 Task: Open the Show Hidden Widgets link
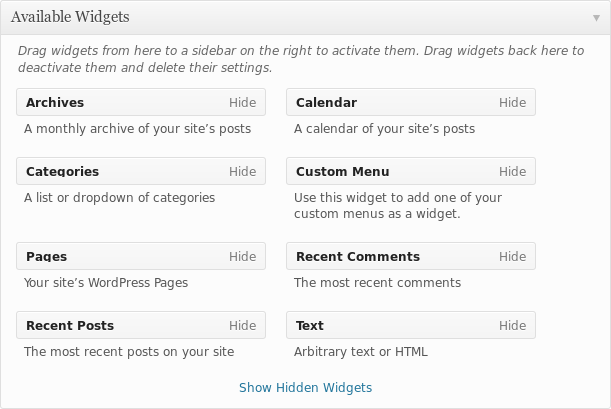tap(306, 388)
